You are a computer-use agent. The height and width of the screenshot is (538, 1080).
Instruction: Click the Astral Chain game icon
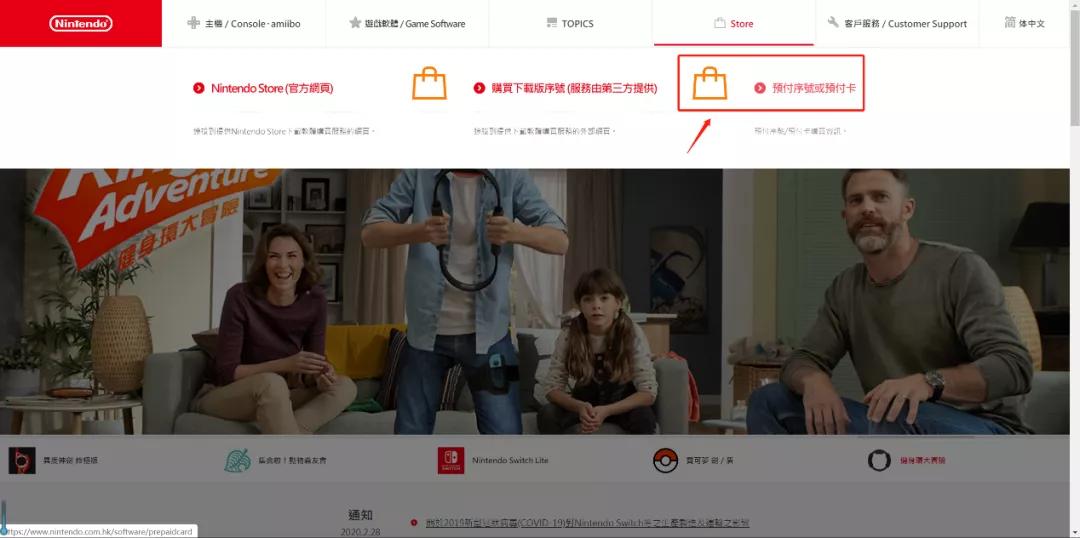click(22, 460)
